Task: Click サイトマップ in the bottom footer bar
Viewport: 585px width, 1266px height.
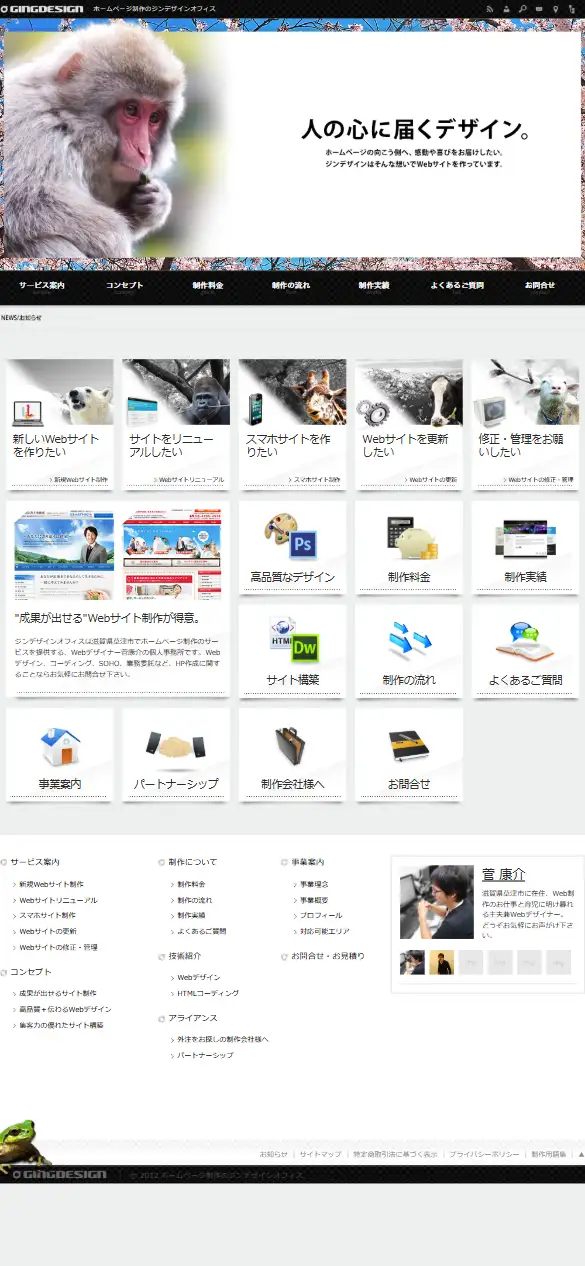Action: tap(320, 1154)
